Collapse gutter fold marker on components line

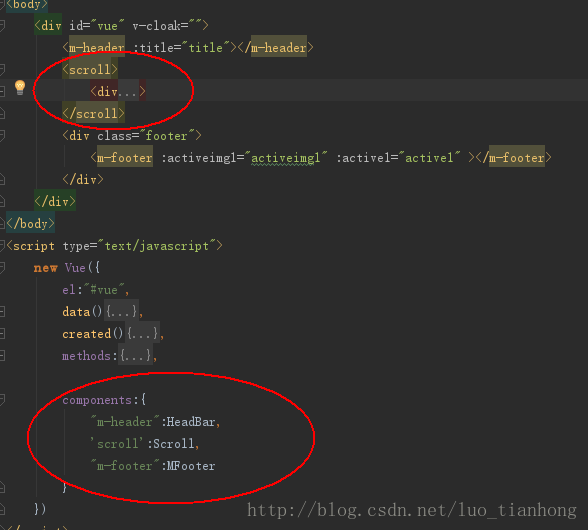click(2, 400)
